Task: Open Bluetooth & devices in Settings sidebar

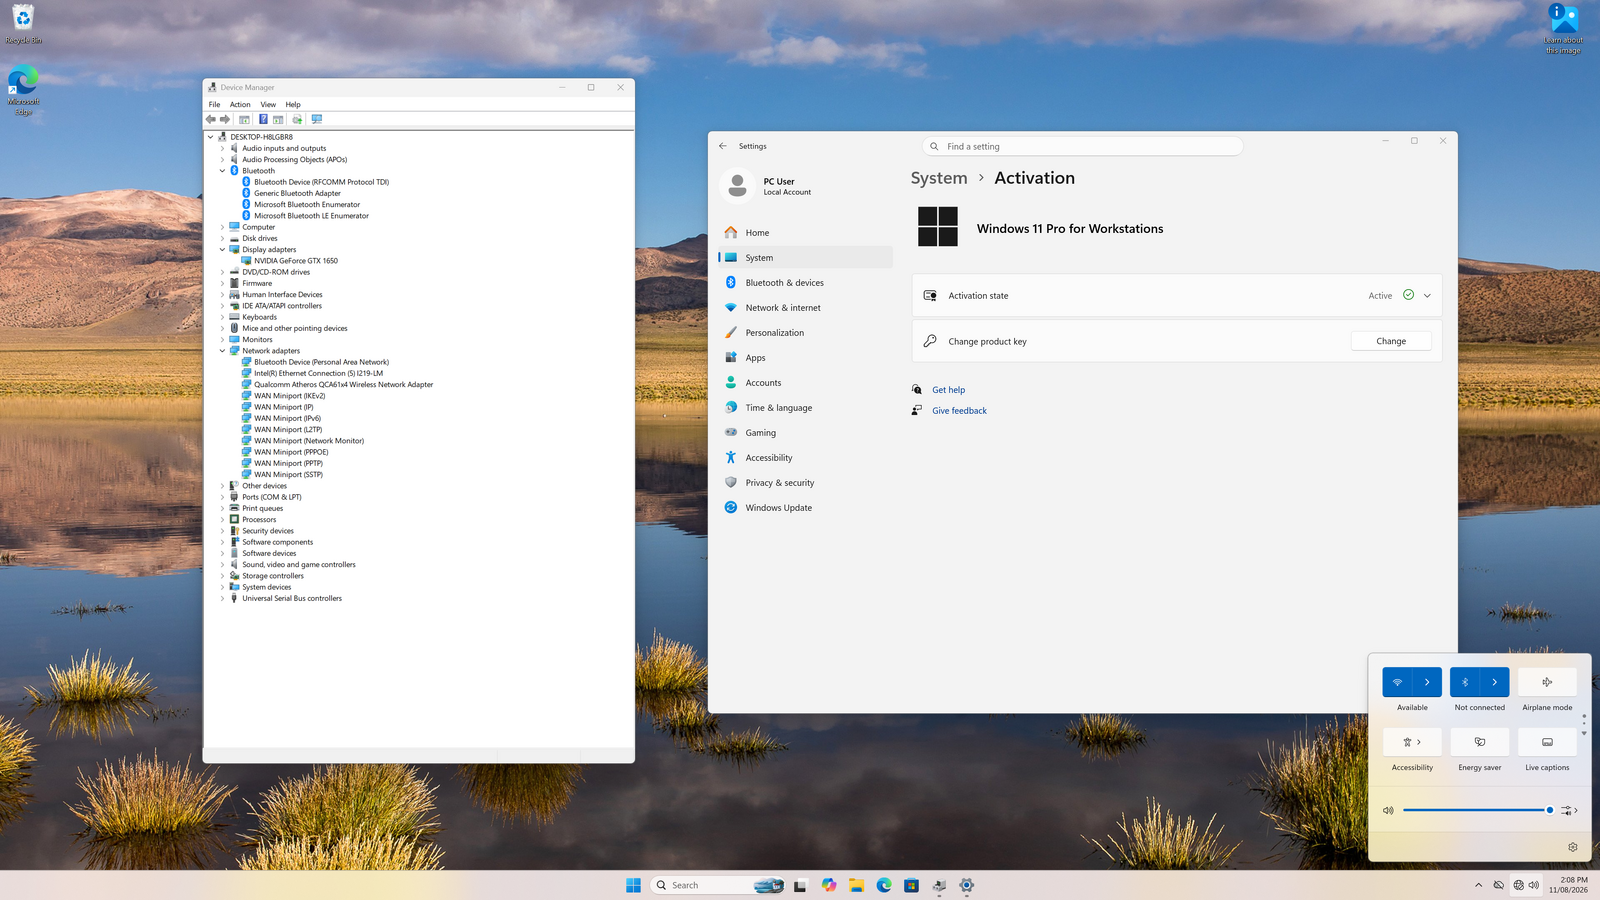Action: (805, 283)
